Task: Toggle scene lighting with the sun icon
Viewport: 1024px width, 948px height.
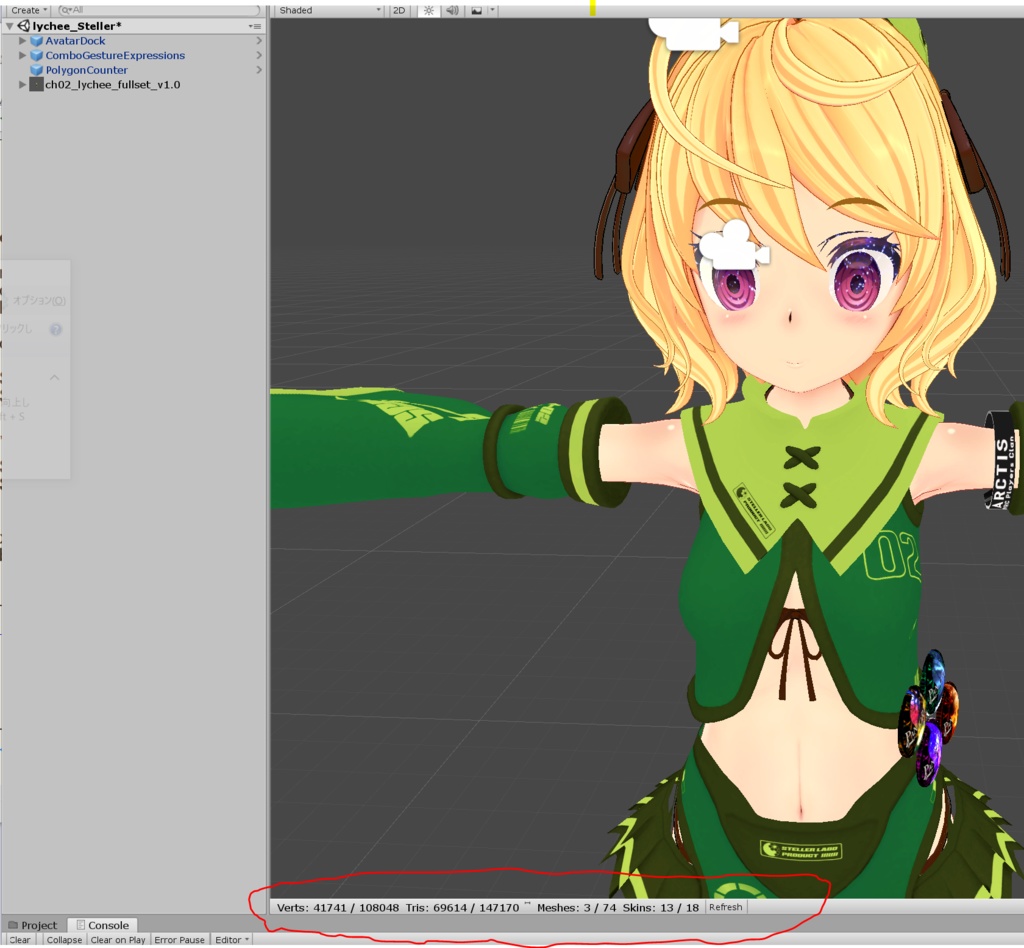Action: (x=428, y=10)
